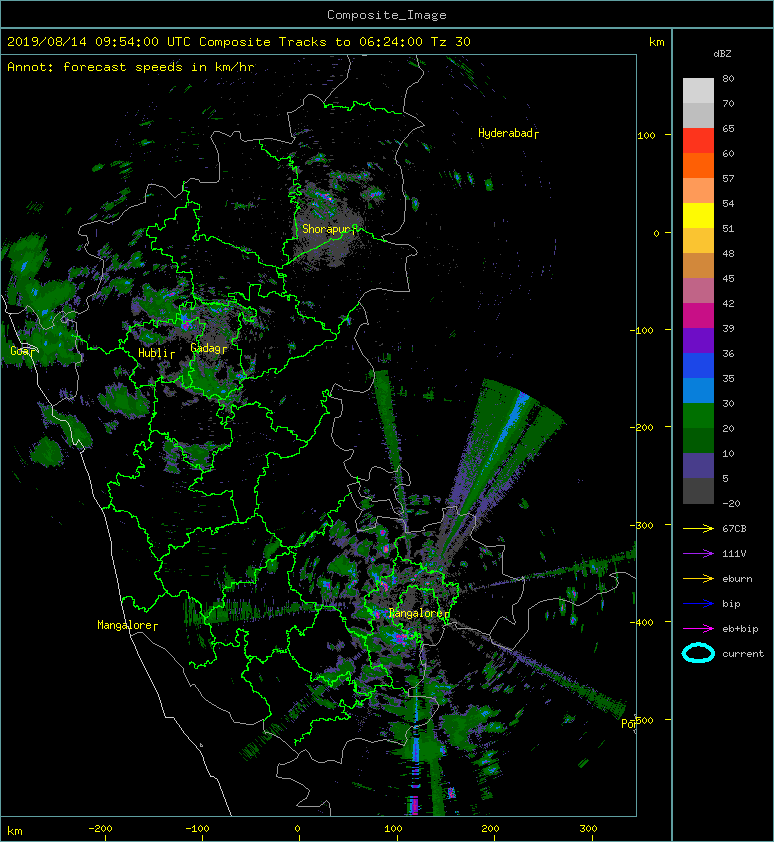Click the Bangalore city label

click(419, 613)
